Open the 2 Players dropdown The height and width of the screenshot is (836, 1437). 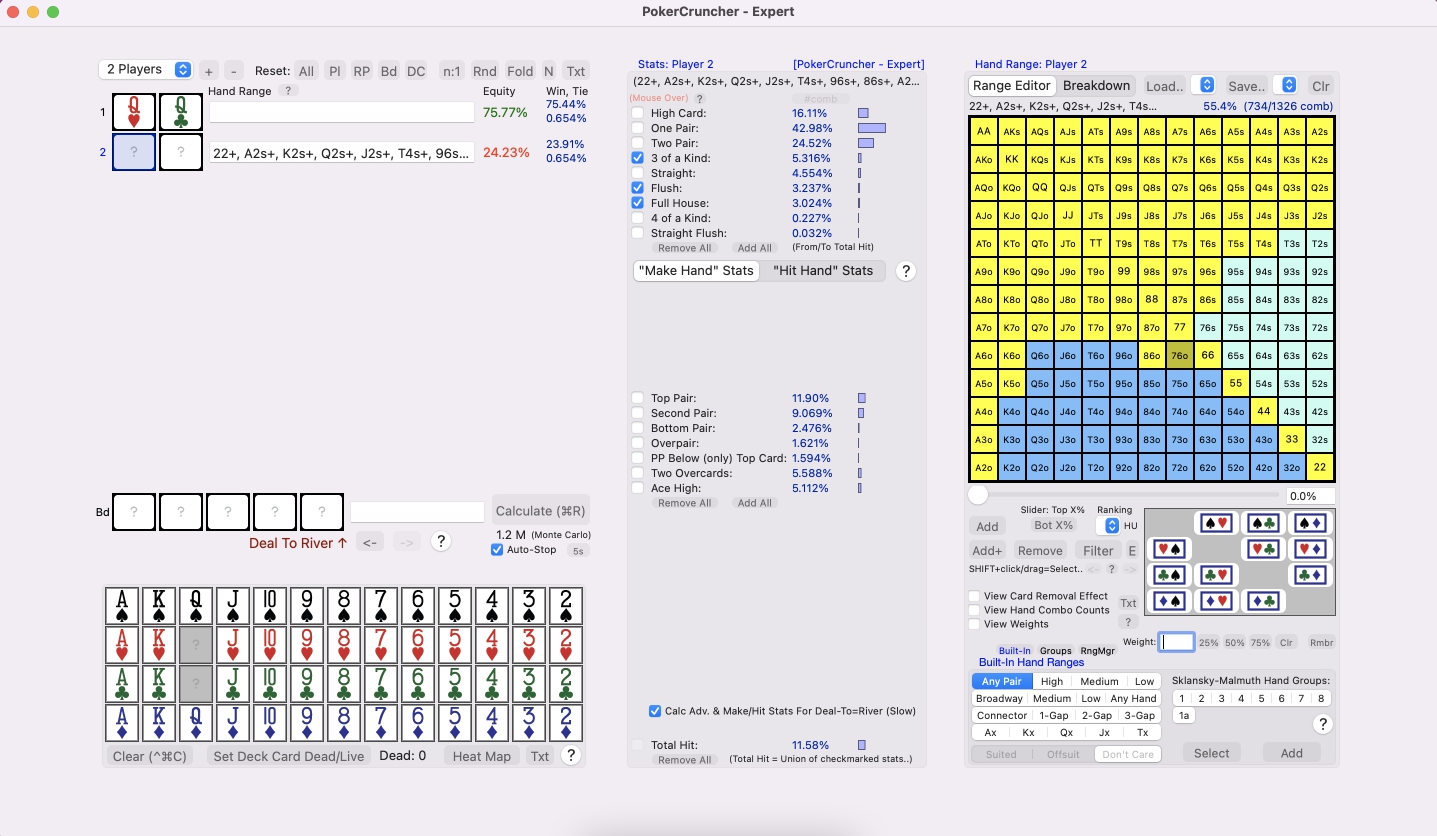pos(145,69)
